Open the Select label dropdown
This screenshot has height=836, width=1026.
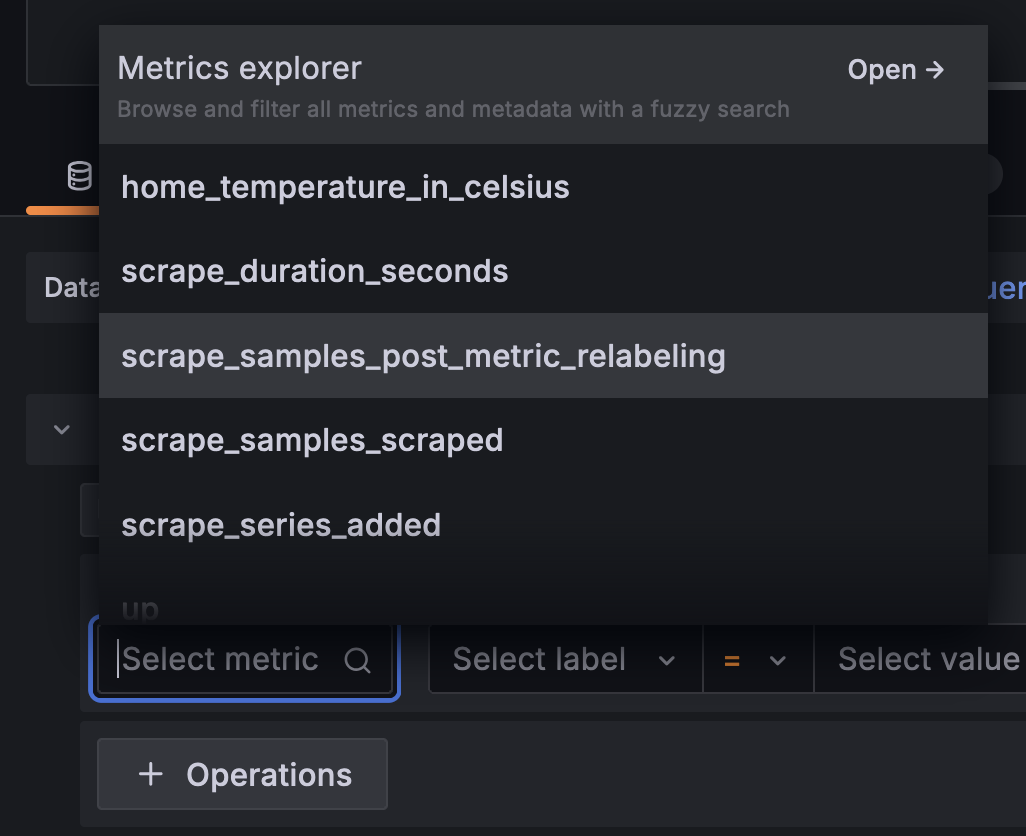(565, 659)
